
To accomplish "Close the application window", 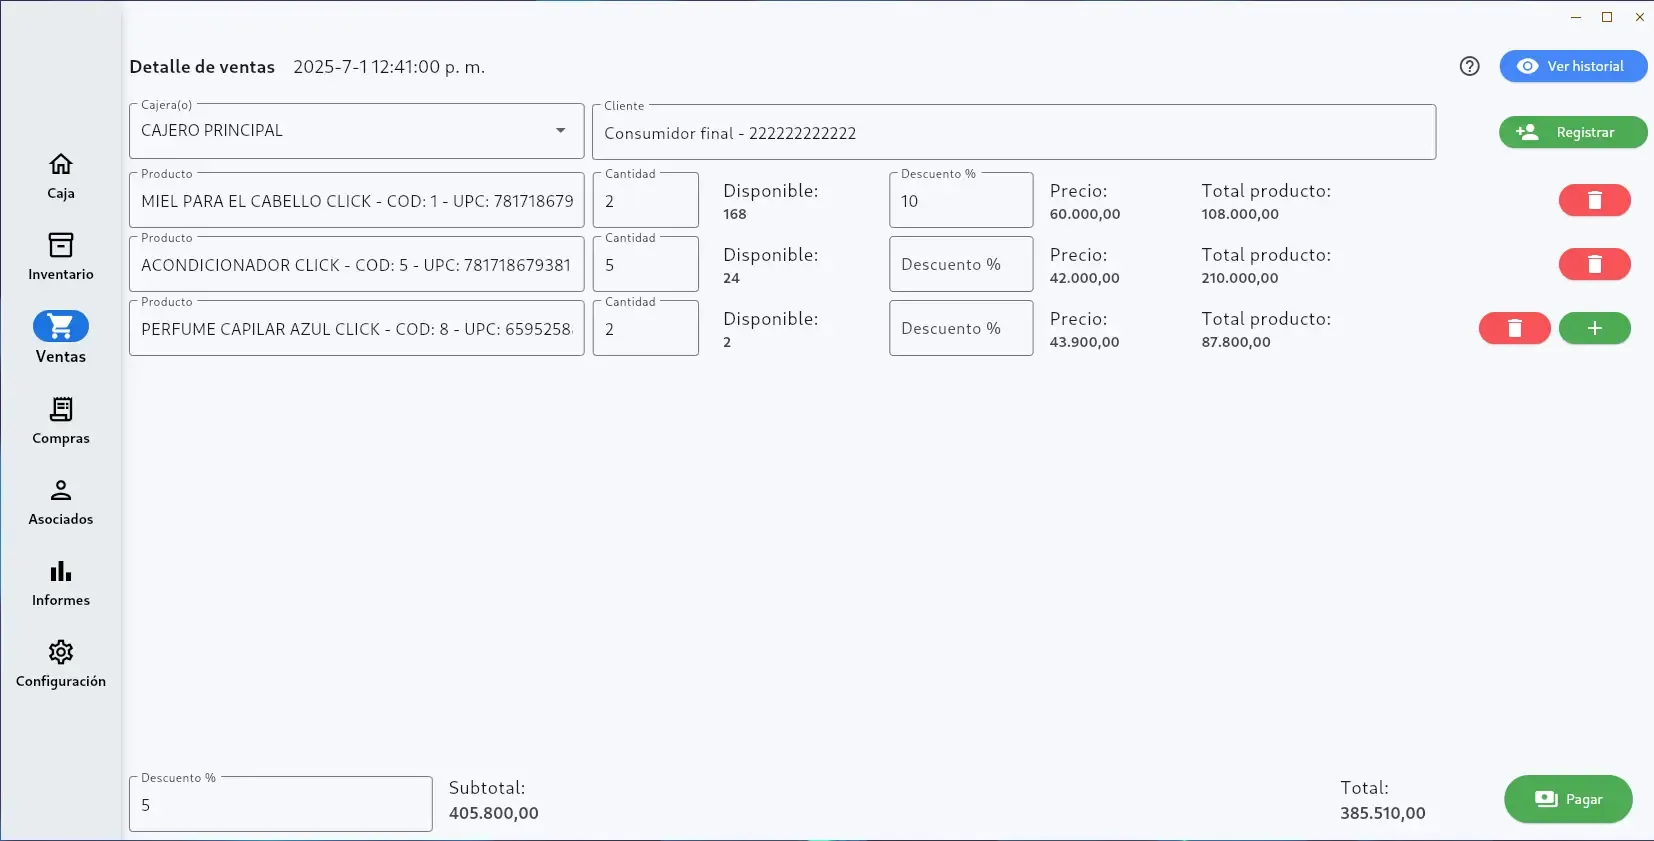I will (x=1640, y=17).
